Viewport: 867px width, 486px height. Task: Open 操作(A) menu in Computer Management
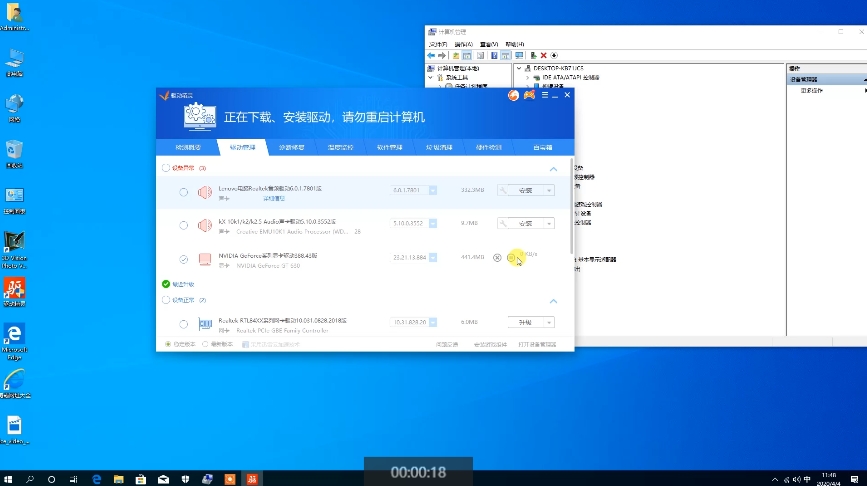(x=463, y=44)
